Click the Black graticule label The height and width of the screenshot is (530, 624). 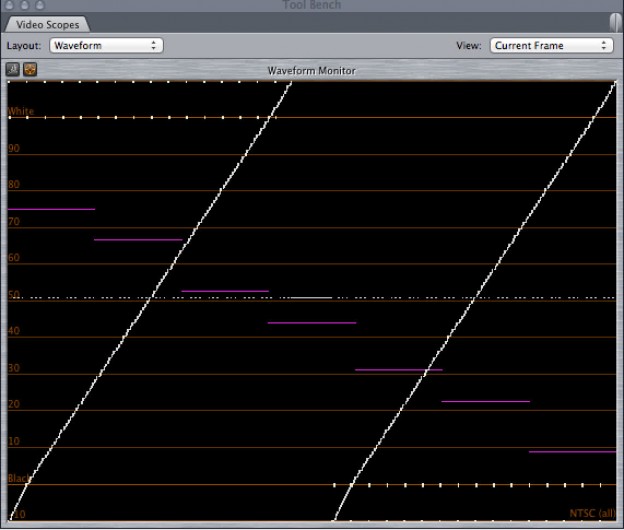pos(19,478)
